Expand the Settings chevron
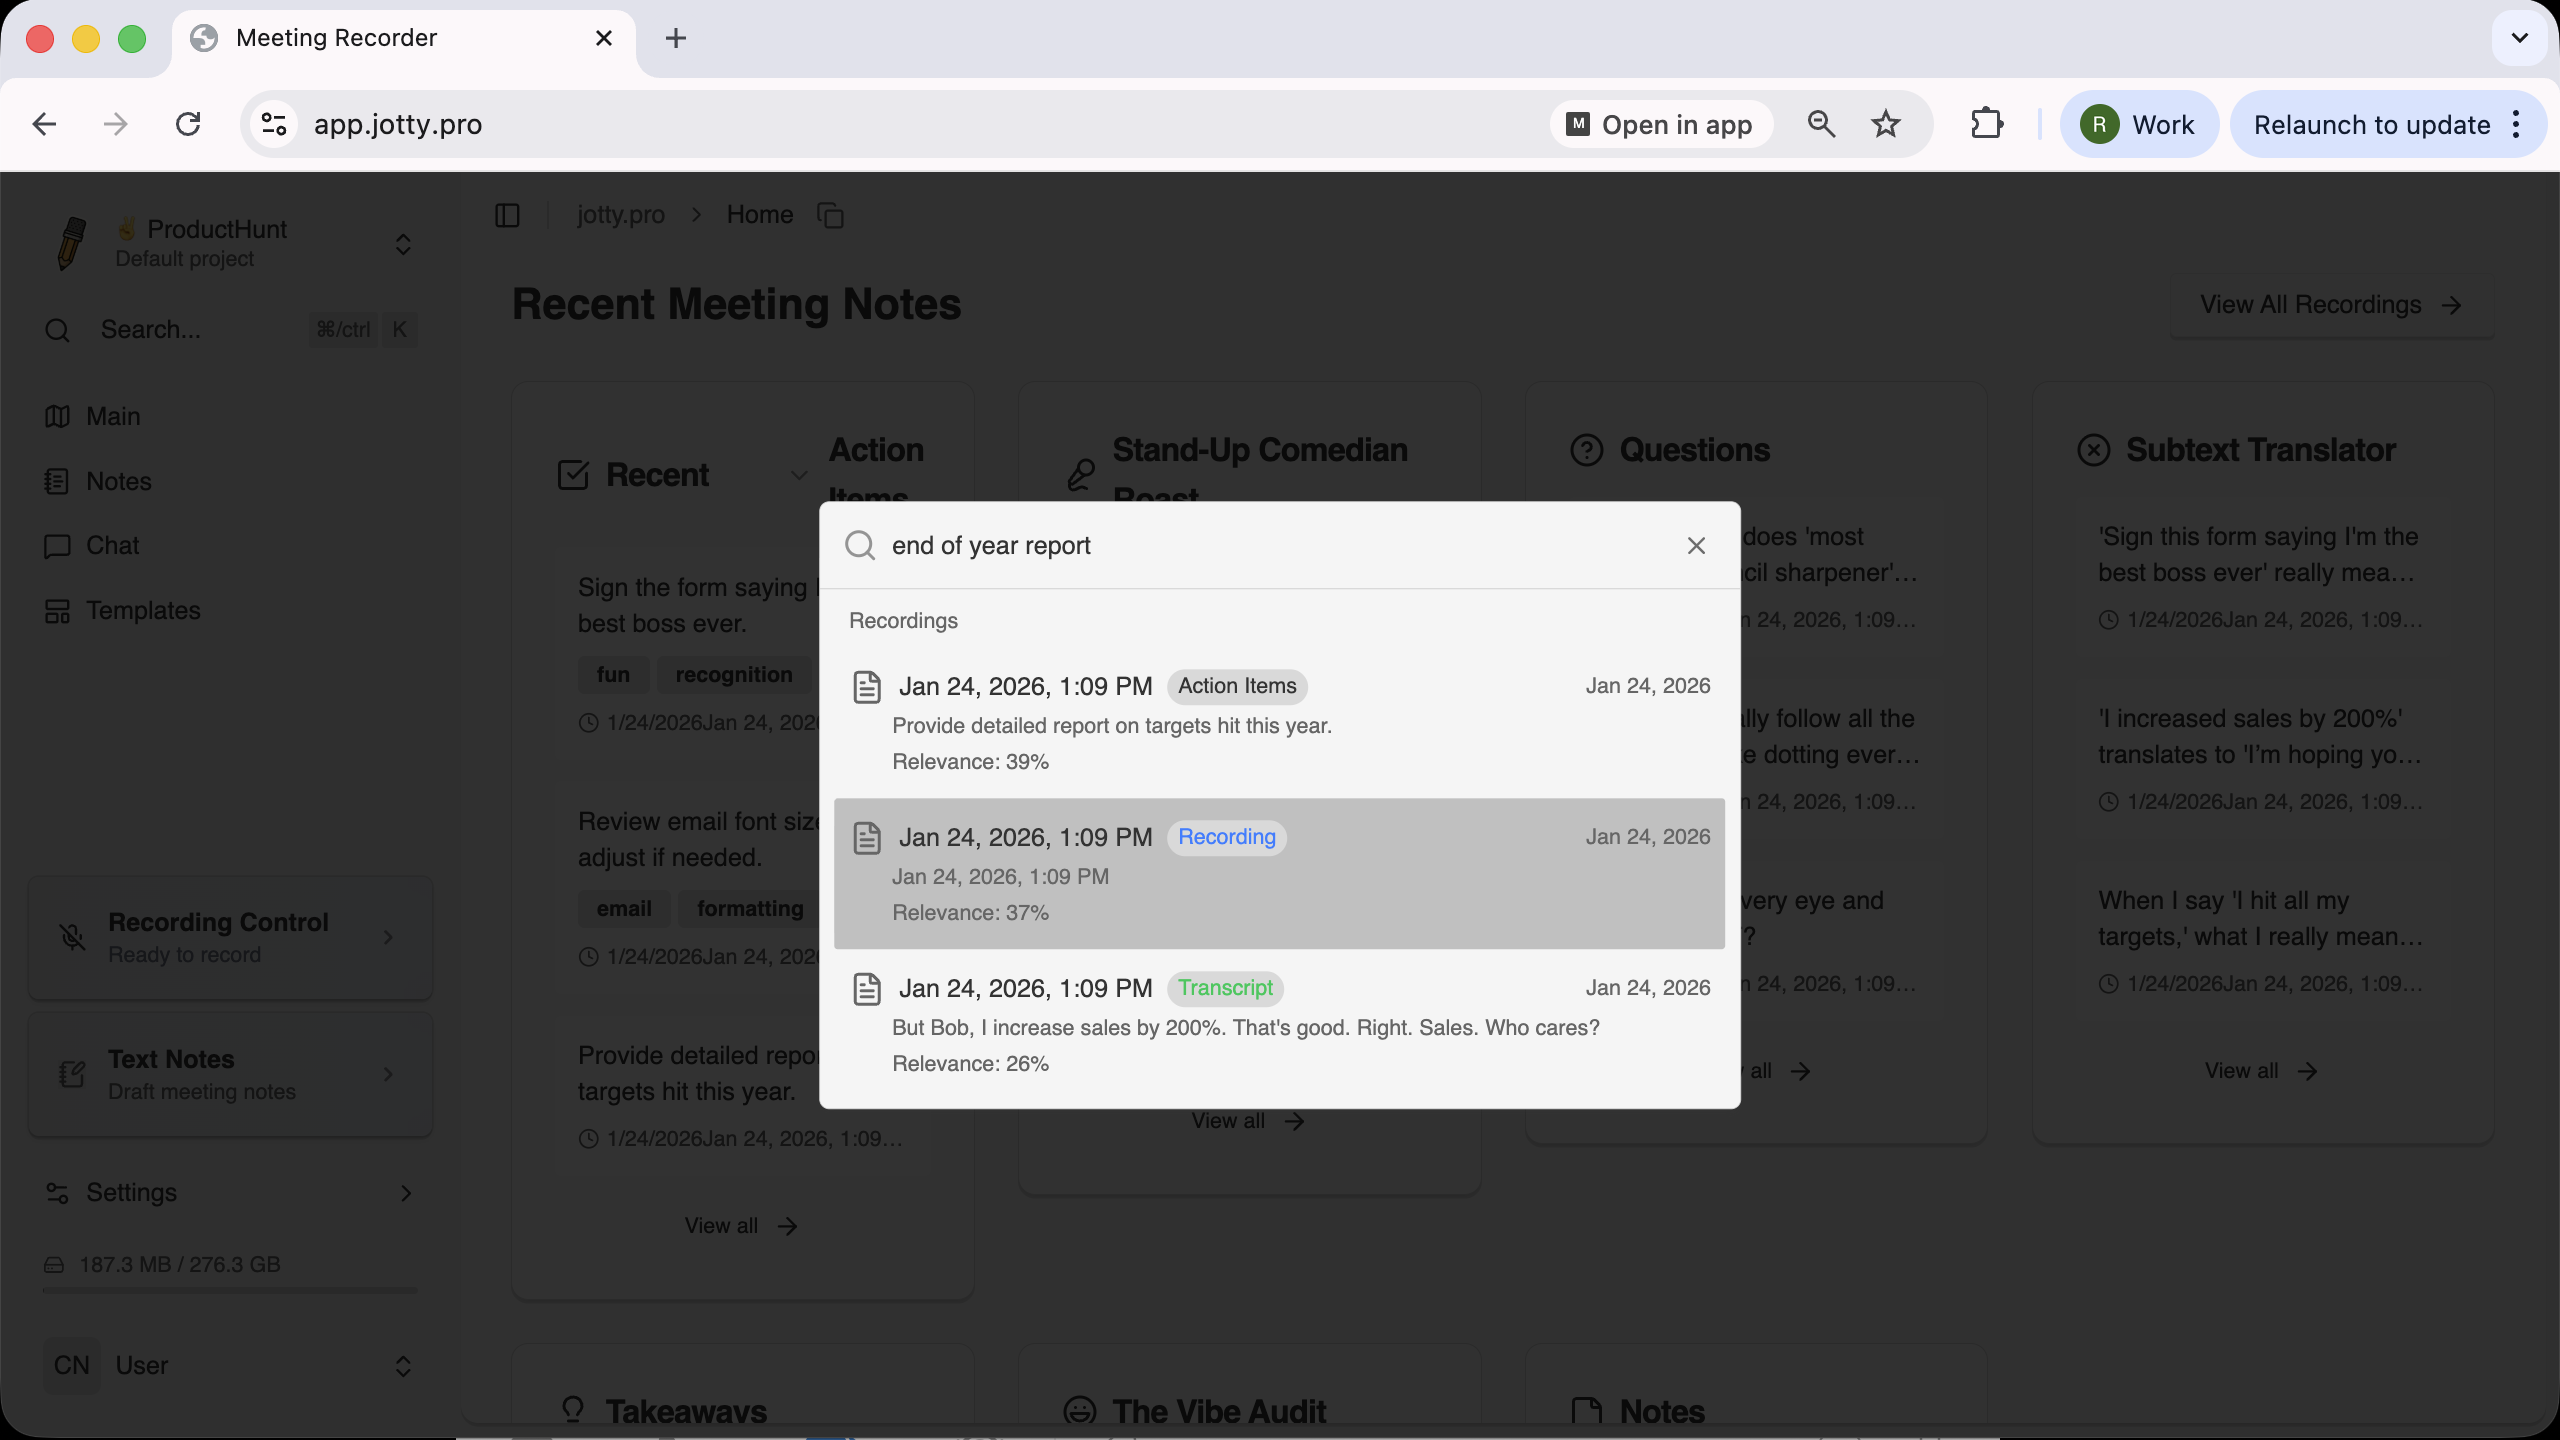2560x1440 pixels. click(405, 1193)
